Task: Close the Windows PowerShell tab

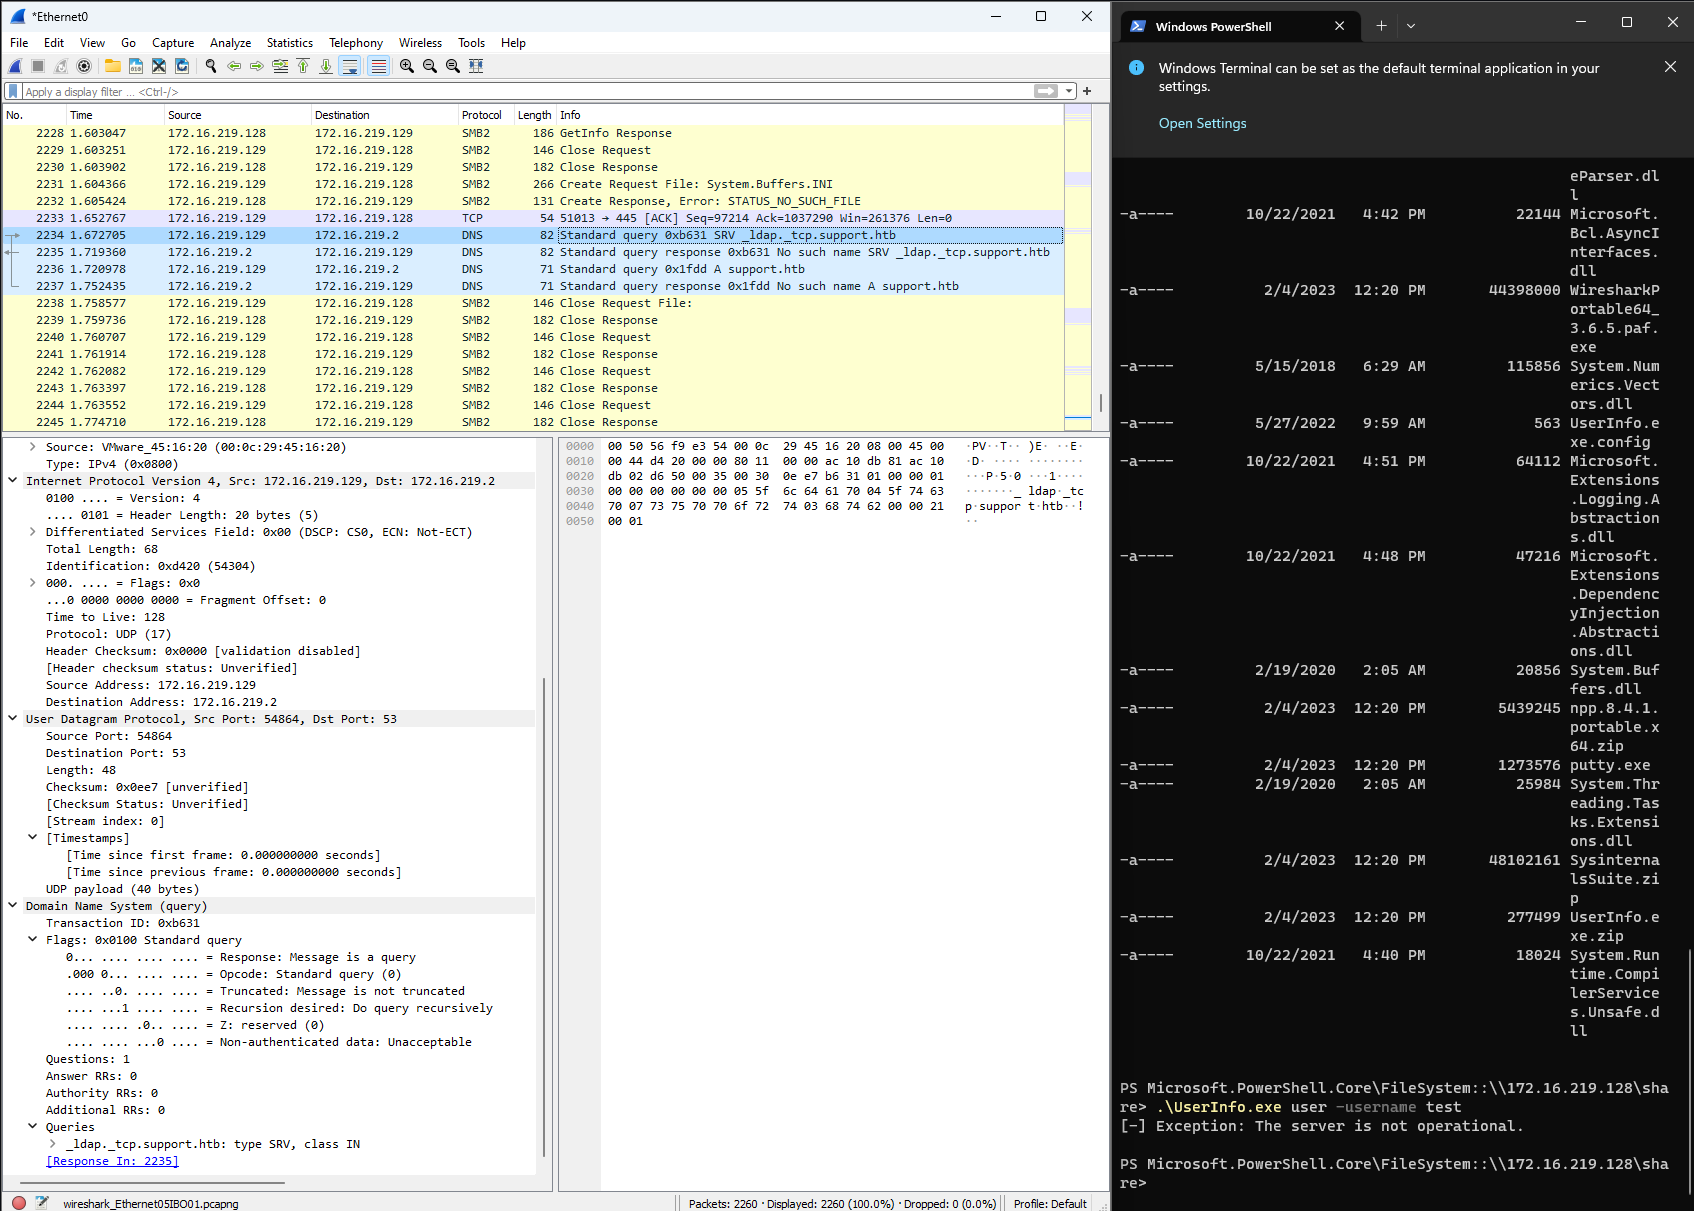Action: click(x=1339, y=26)
